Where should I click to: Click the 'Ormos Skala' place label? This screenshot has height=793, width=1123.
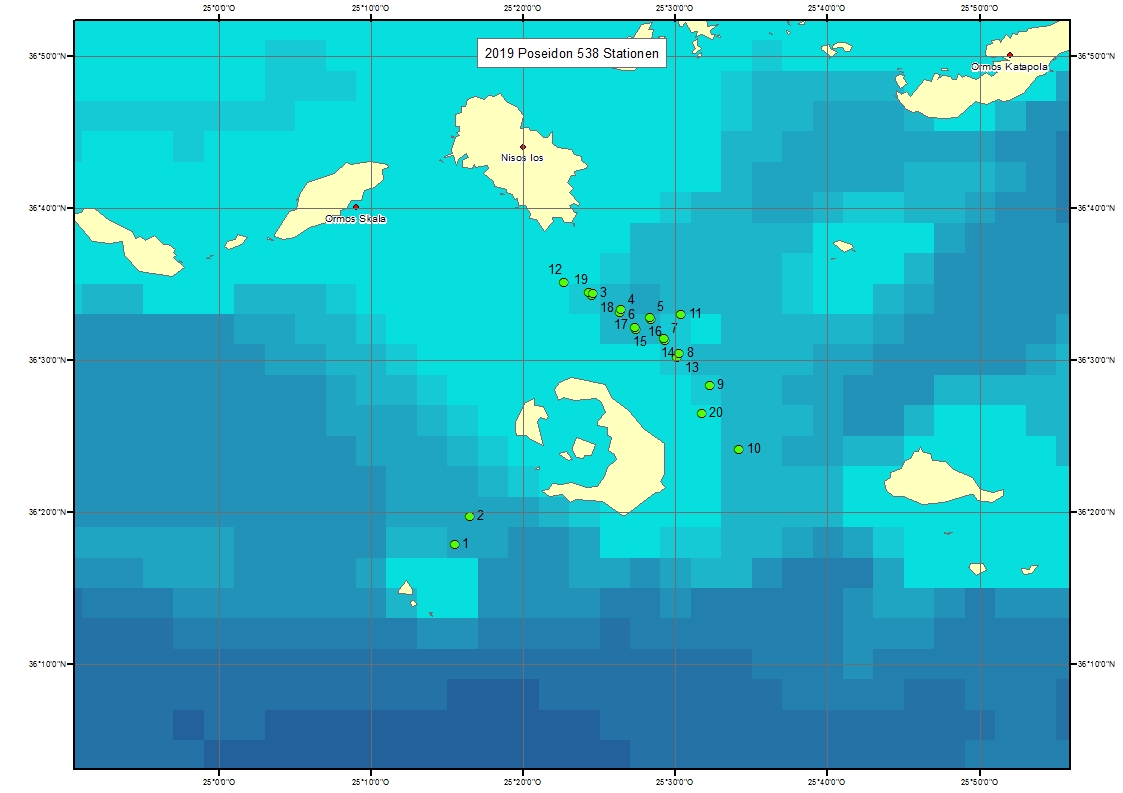tap(355, 218)
